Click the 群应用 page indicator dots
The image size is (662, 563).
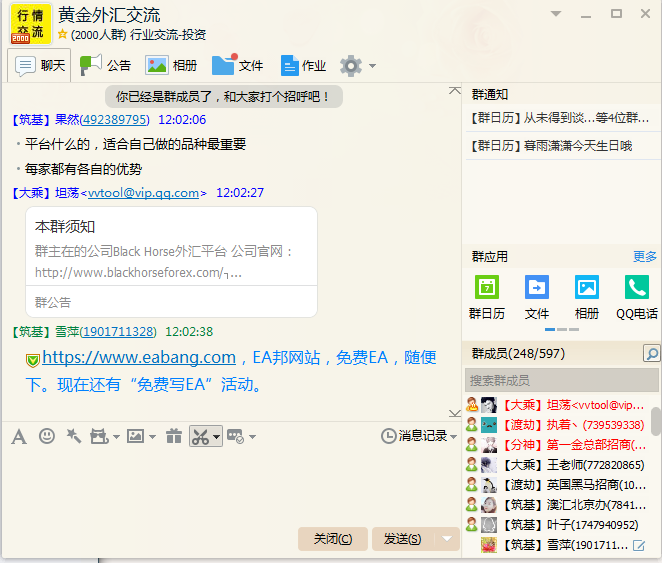562,329
